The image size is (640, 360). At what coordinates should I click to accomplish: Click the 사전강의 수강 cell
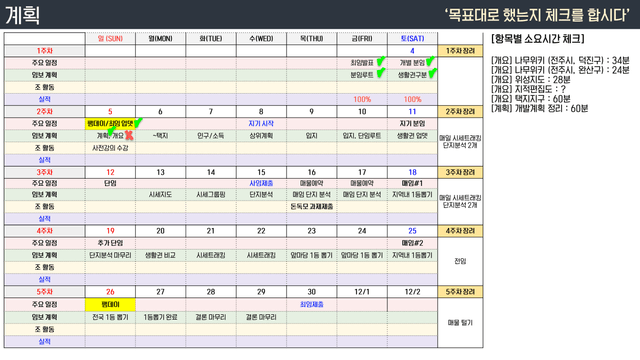click(110, 148)
